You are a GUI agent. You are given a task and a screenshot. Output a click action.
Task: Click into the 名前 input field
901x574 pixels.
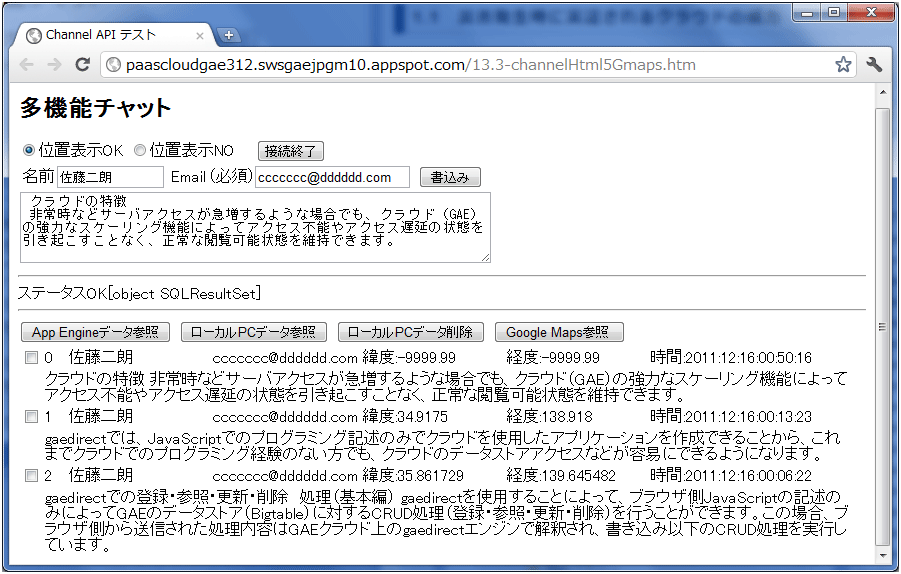point(110,177)
